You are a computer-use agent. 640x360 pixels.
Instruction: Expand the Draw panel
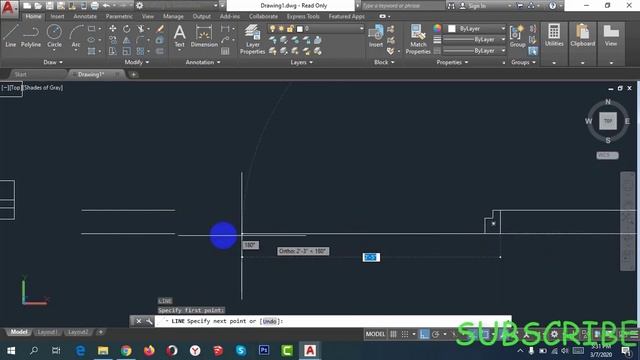[53, 62]
